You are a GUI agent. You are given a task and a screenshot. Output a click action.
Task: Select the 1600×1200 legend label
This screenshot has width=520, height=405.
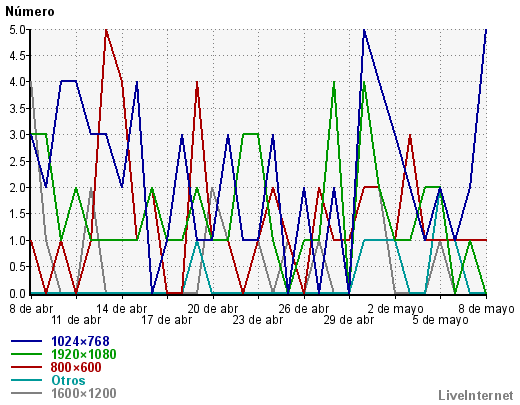pyautogui.click(x=84, y=393)
